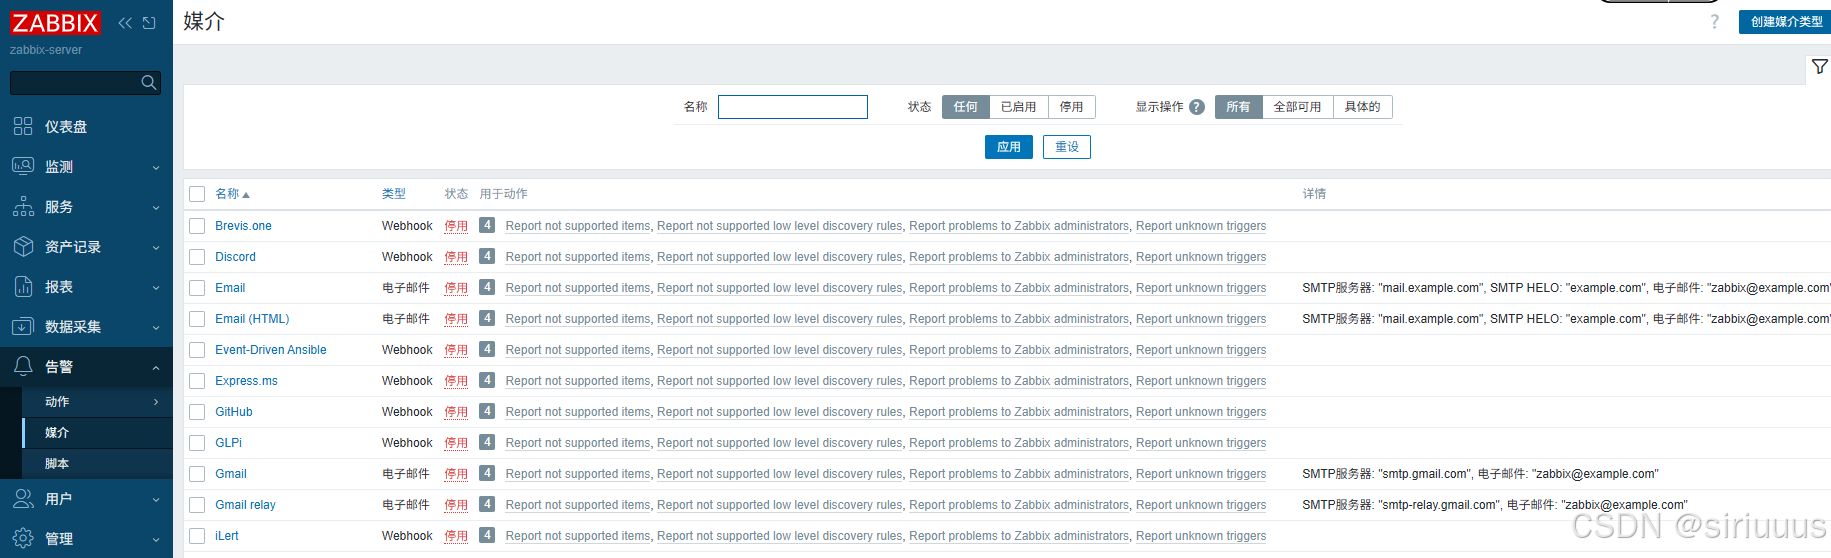Screen dimensions: 1831x558
Task: Expand the 数据采集 menu chevron
Action: tap(156, 328)
